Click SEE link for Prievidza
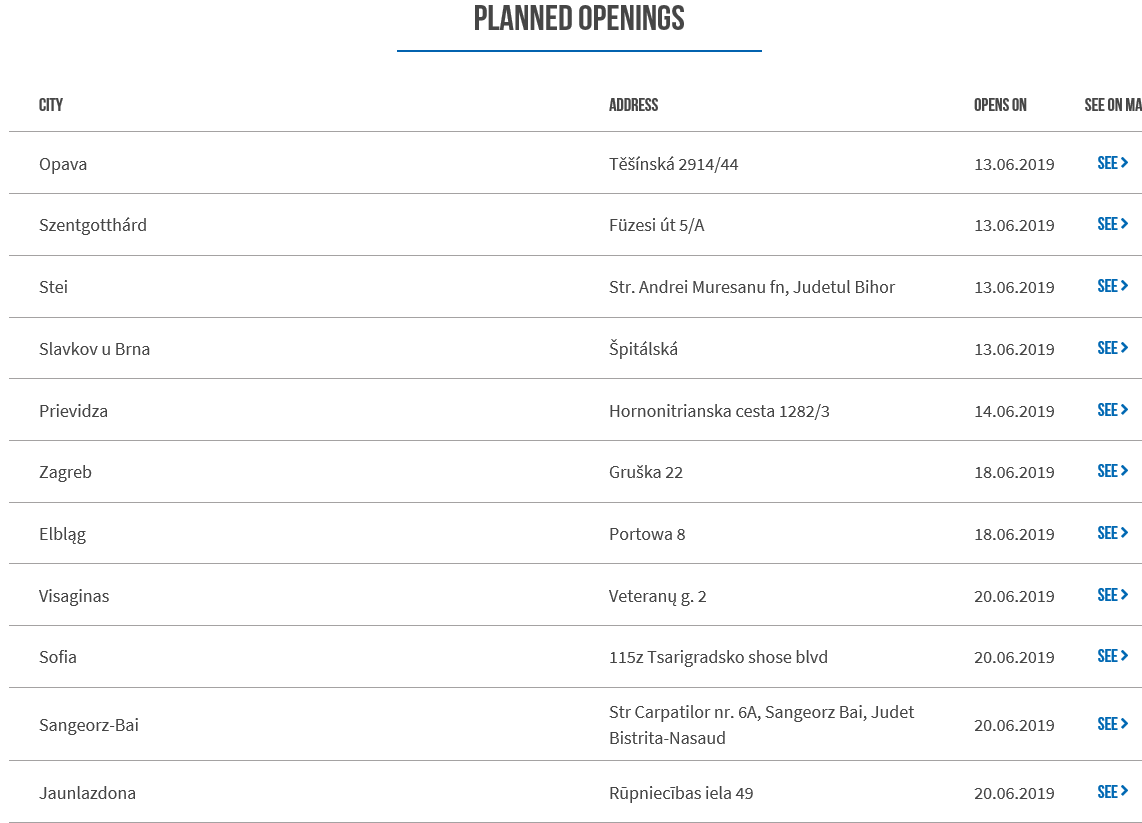The height and width of the screenshot is (823, 1142). click(x=1112, y=410)
